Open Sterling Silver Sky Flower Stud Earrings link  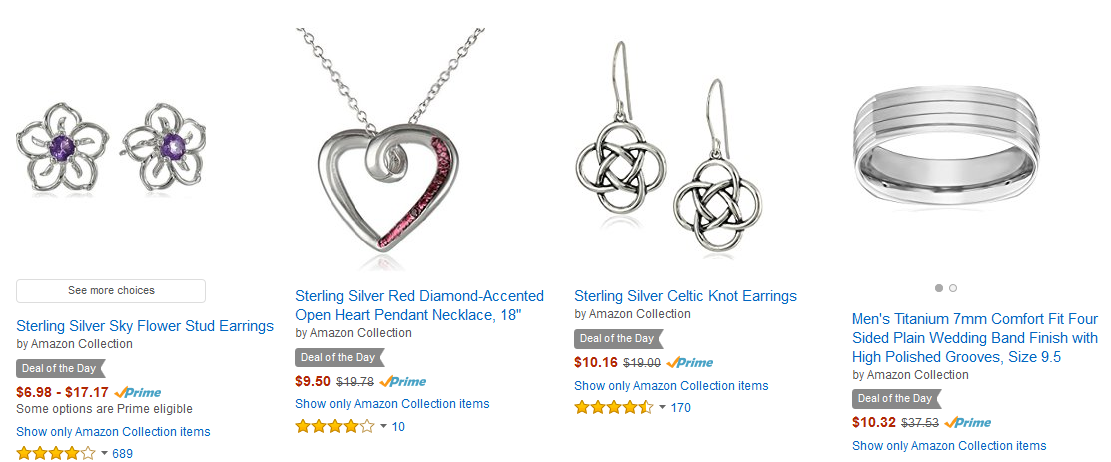coord(145,326)
